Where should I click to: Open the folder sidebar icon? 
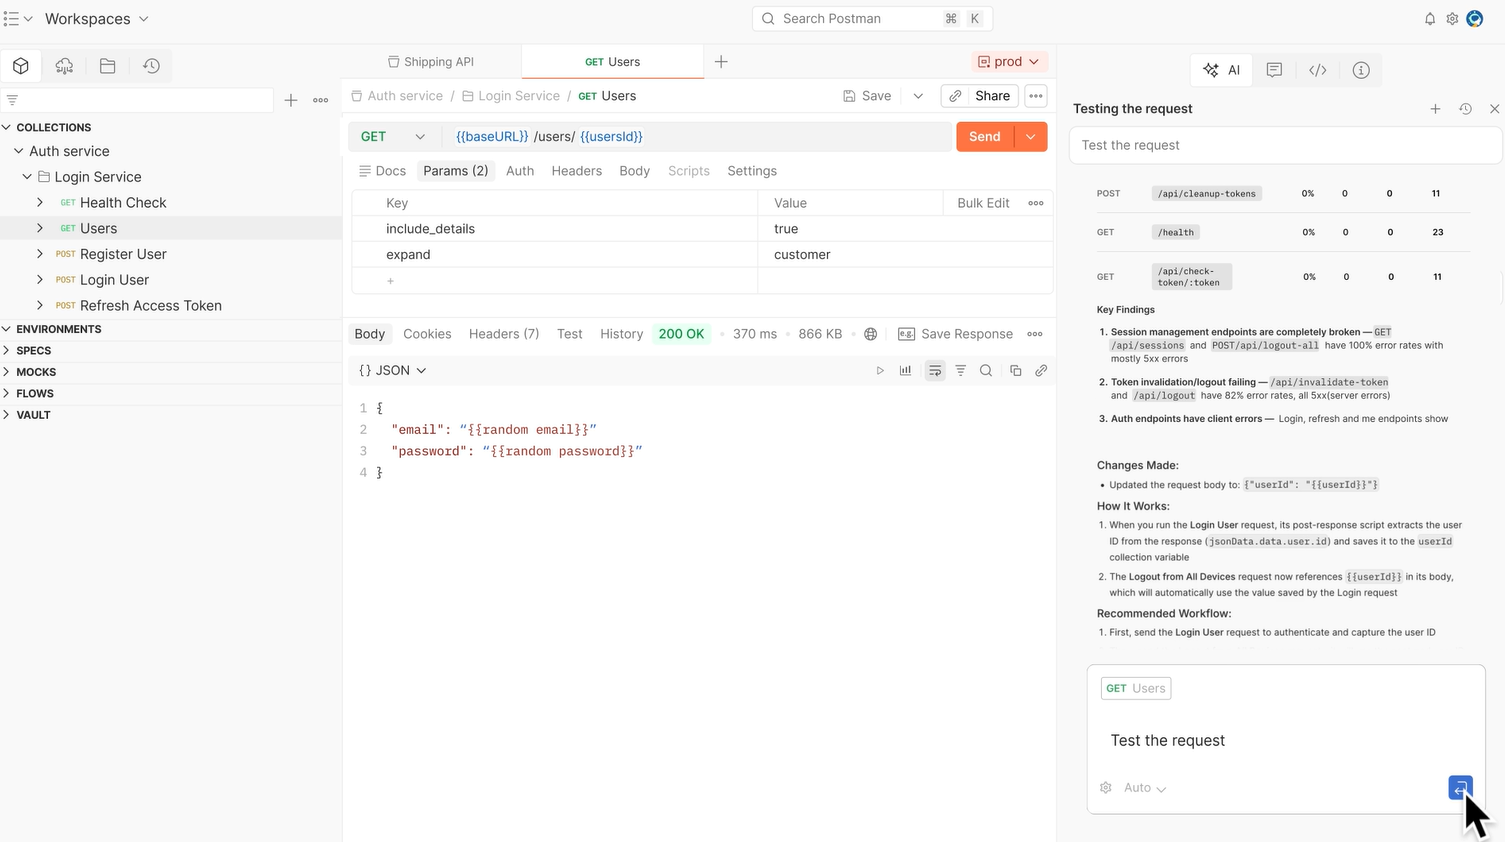[x=108, y=66]
